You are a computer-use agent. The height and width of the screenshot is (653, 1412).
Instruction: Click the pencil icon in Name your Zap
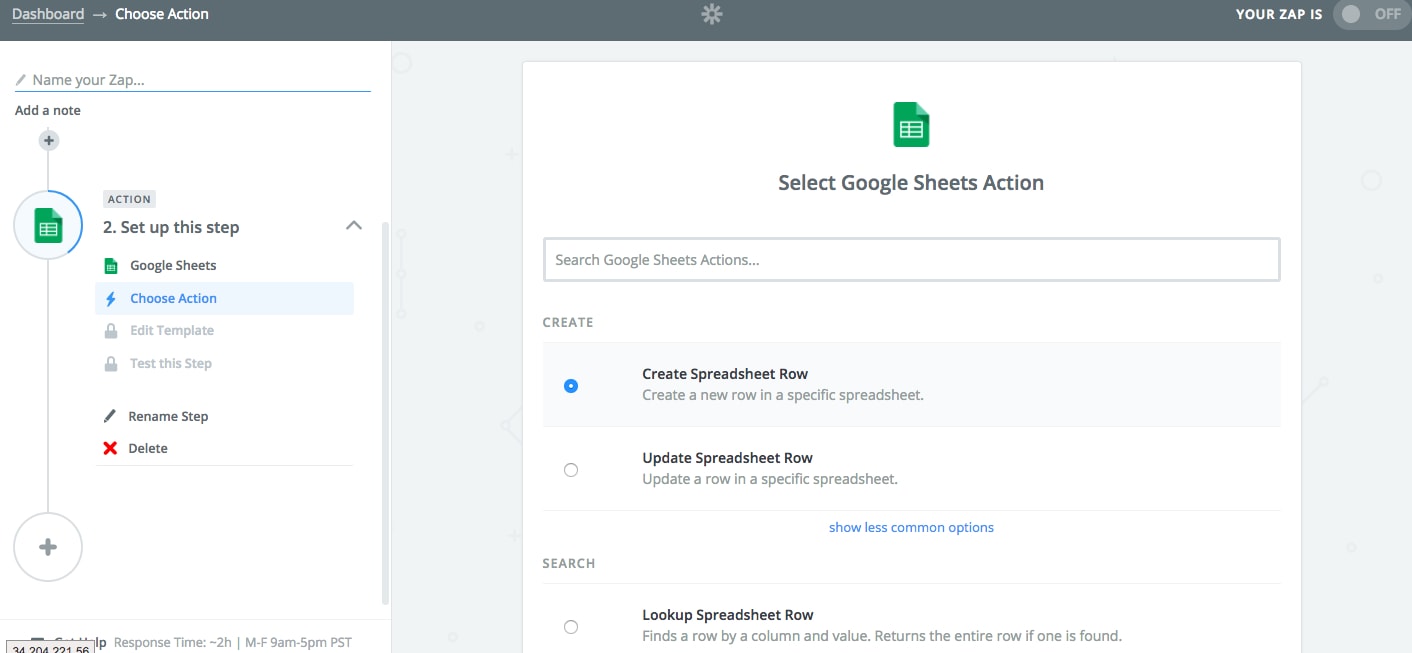coord(21,80)
